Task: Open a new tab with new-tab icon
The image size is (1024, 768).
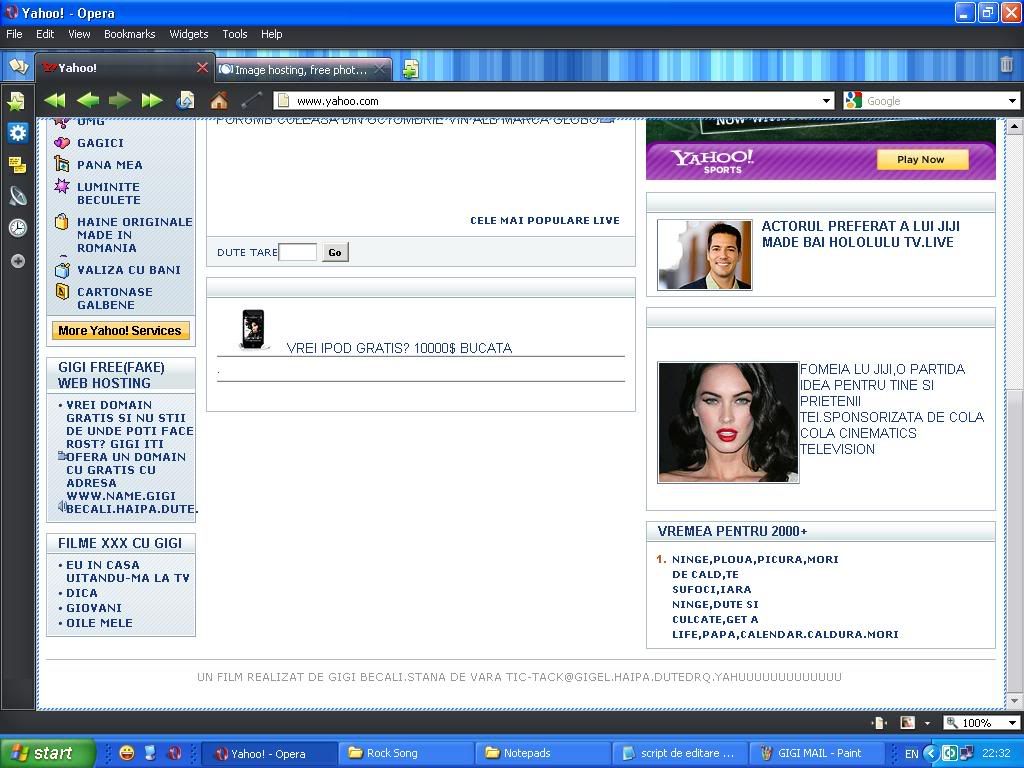Action: pyautogui.click(x=410, y=69)
